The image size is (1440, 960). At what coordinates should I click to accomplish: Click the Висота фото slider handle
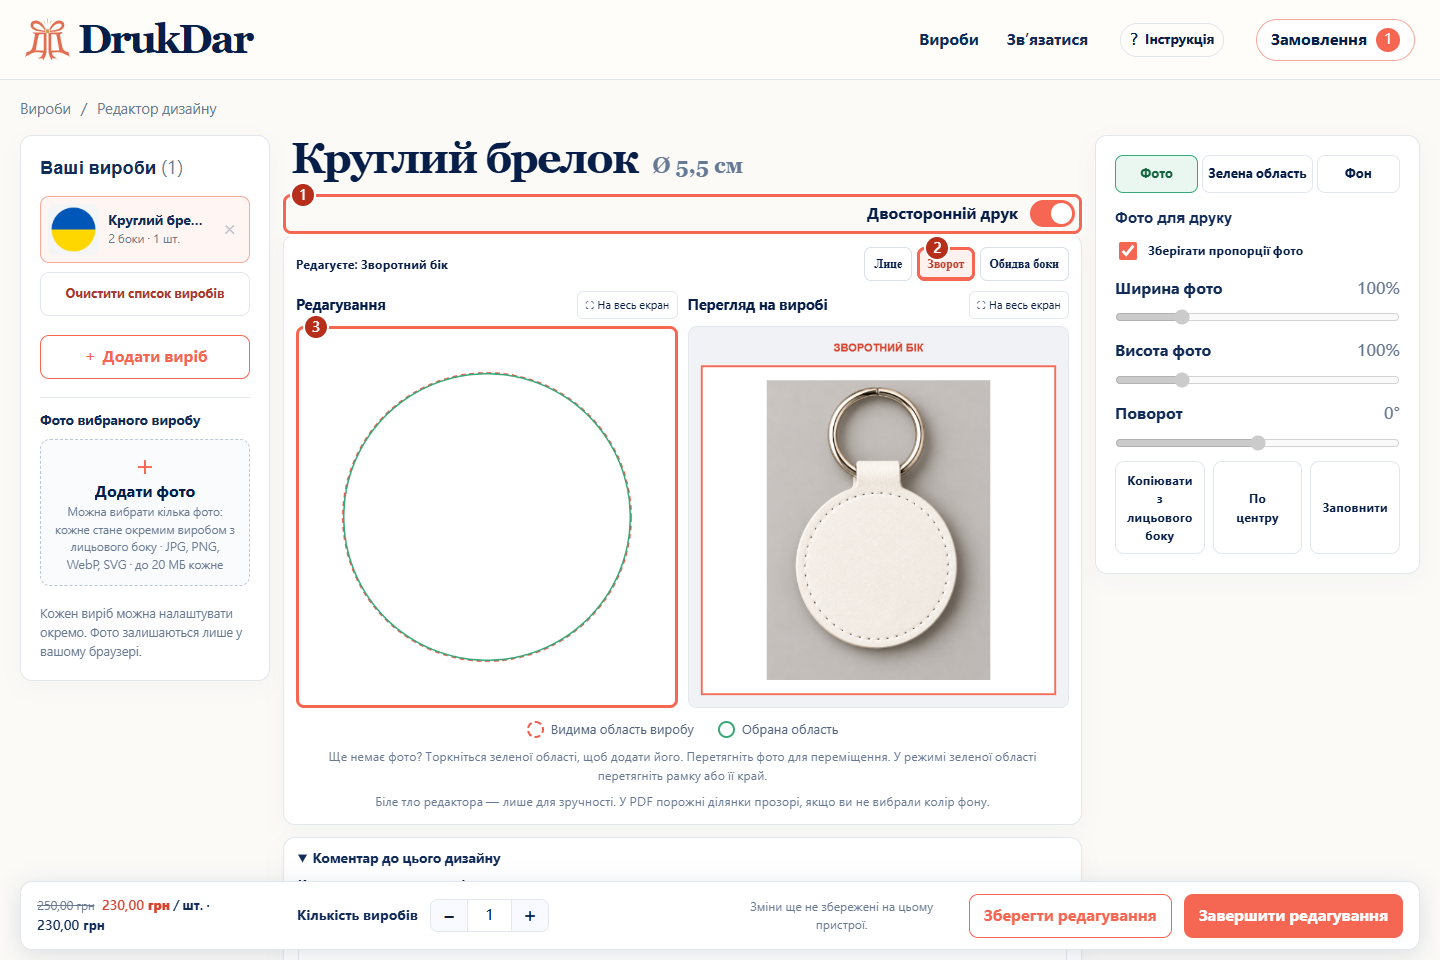coord(1182,380)
